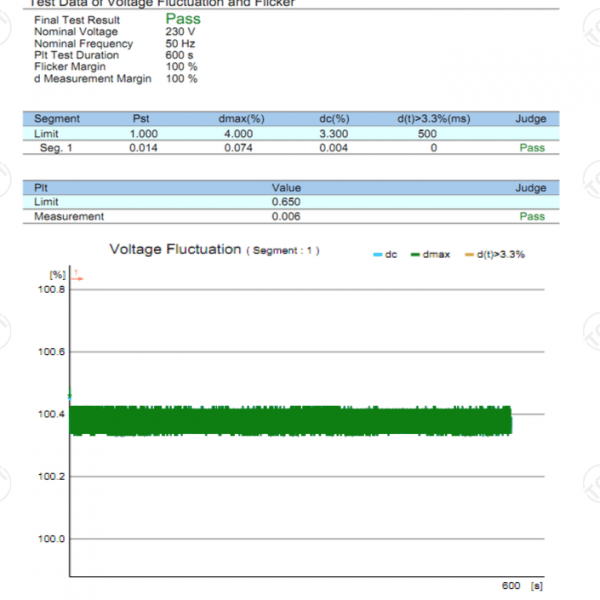
Task: Click the 100.8 y-axis tick label
Action: (x=52, y=290)
